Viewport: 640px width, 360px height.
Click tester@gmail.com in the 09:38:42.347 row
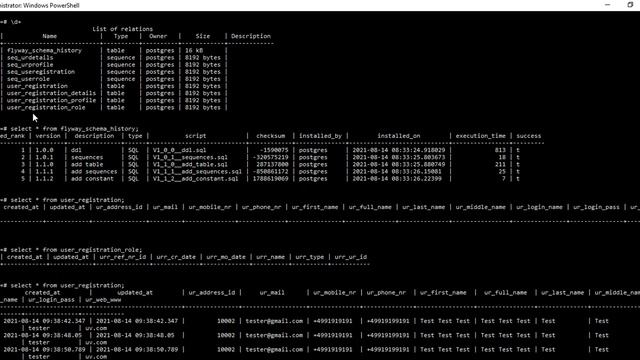tap(274, 321)
